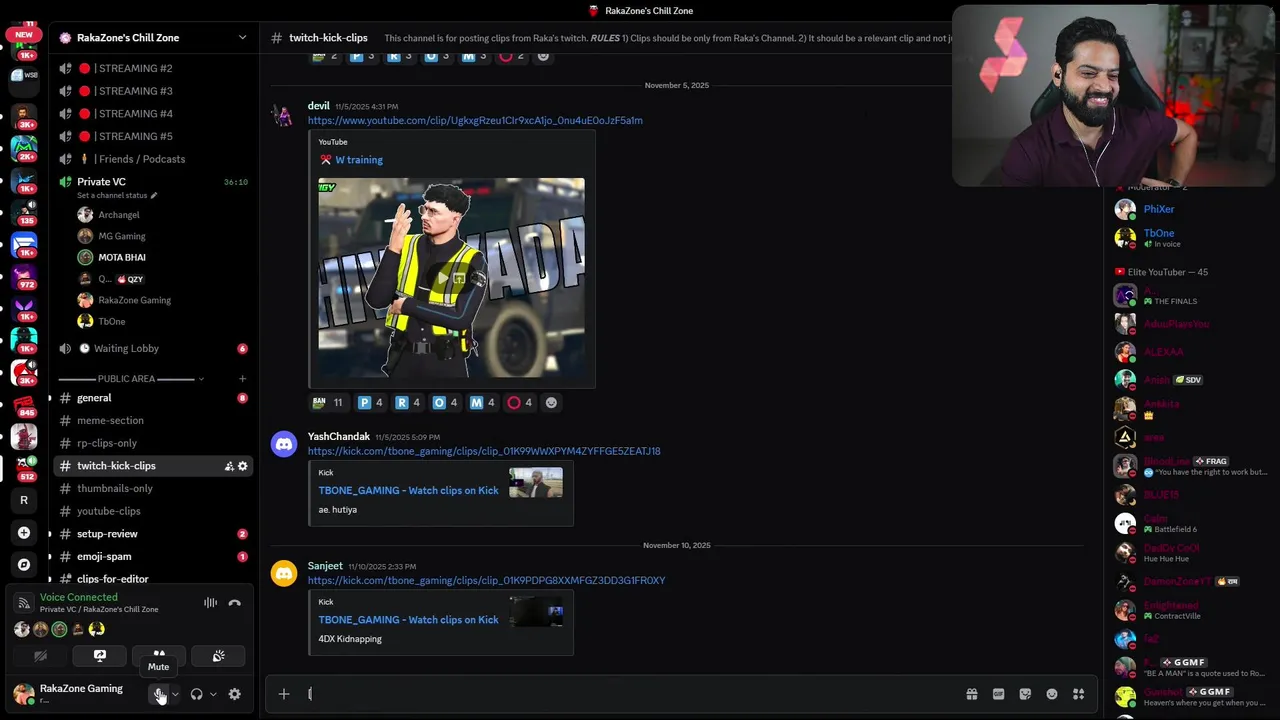Open headphone output options chevron
This screenshot has height=720, width=1280.
212,694
